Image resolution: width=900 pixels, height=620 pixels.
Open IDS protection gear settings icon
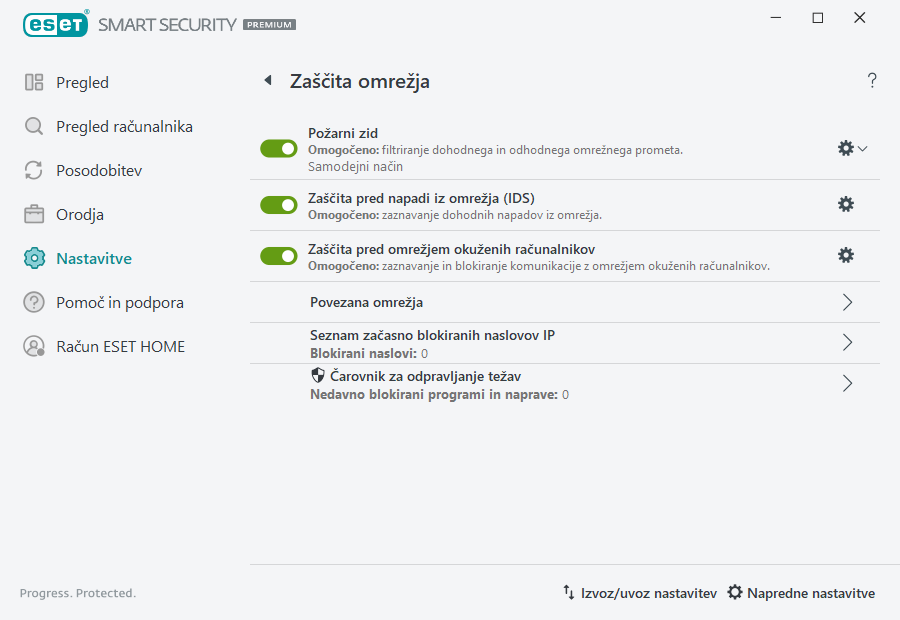[846, 203]
